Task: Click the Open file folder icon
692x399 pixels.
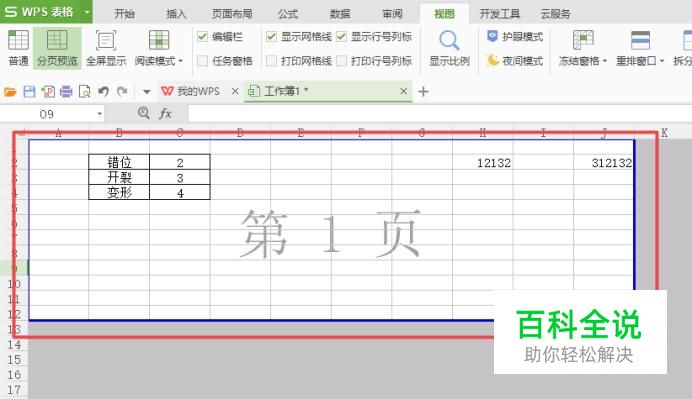Action: pyautogui.click(x=10, y=91)
